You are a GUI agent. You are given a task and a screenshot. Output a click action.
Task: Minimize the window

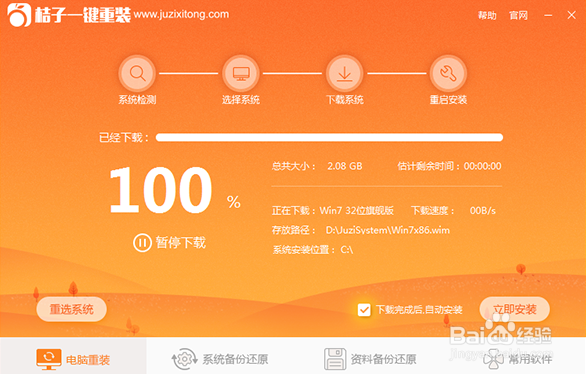548,15
